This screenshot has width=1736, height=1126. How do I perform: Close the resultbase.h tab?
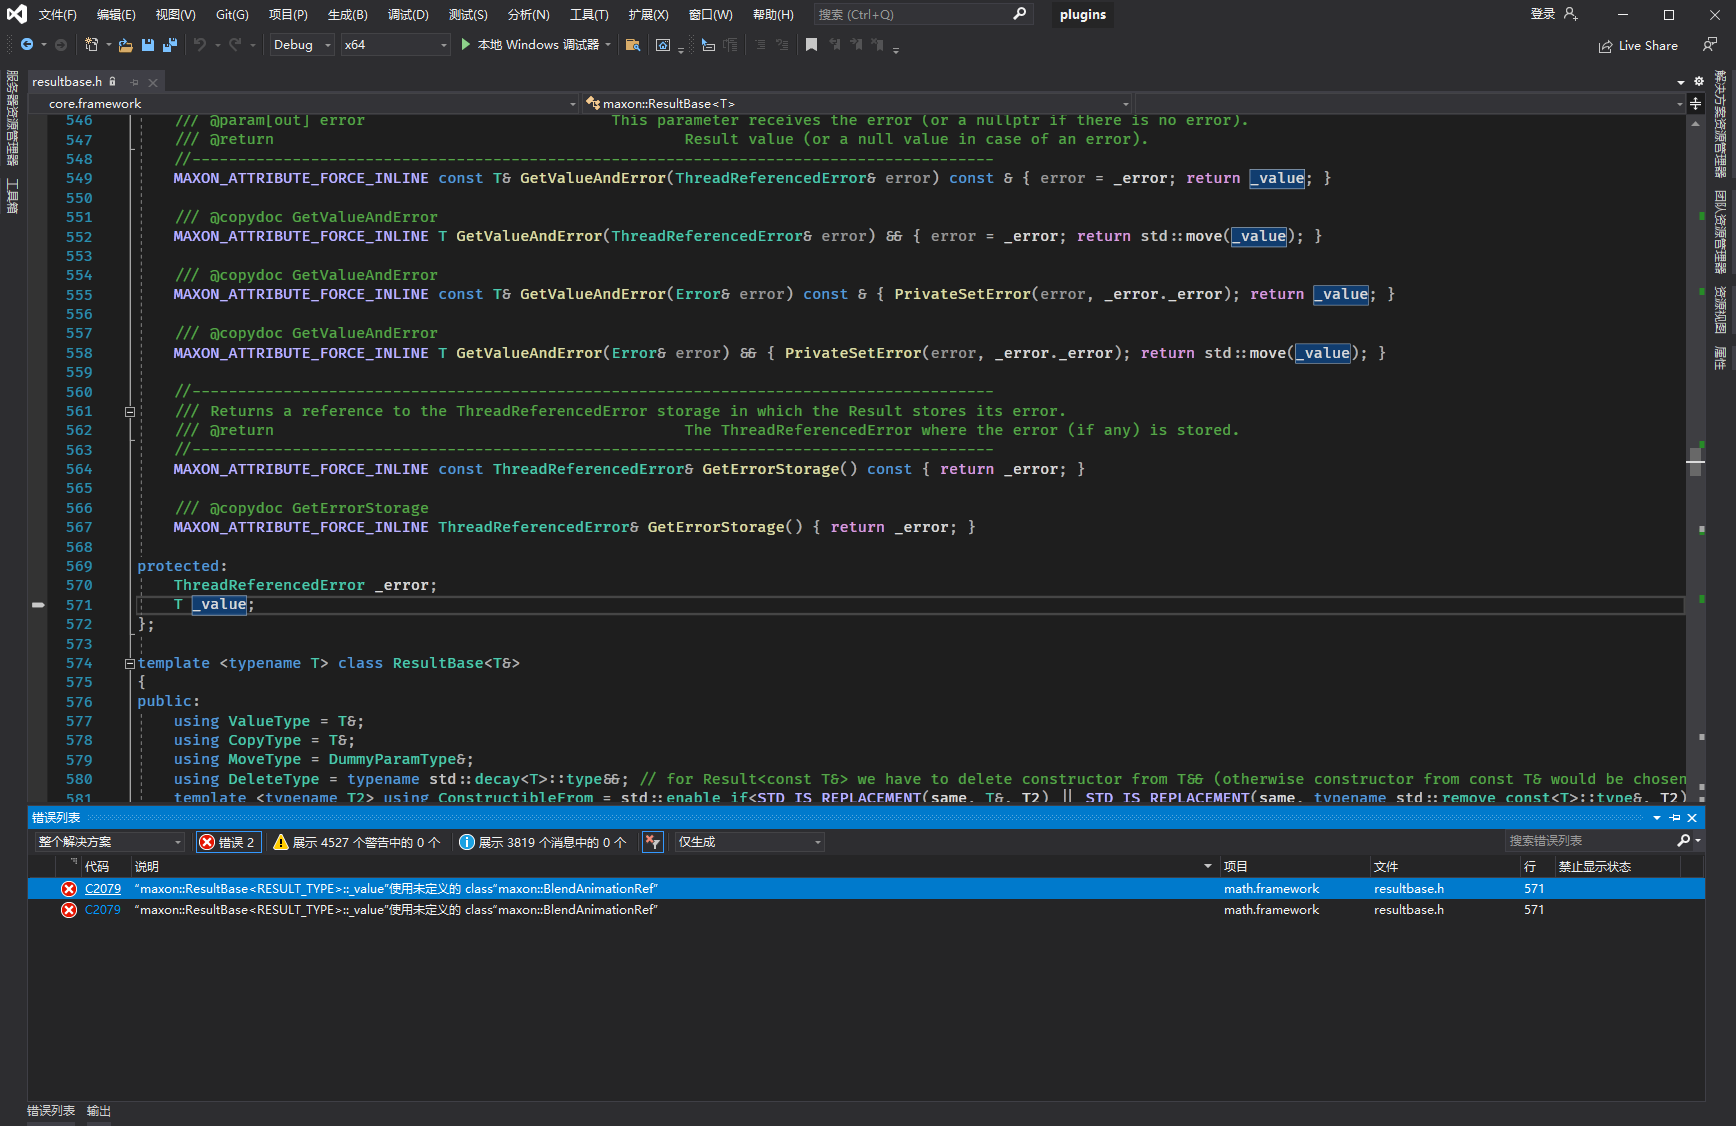click(153, 82)
